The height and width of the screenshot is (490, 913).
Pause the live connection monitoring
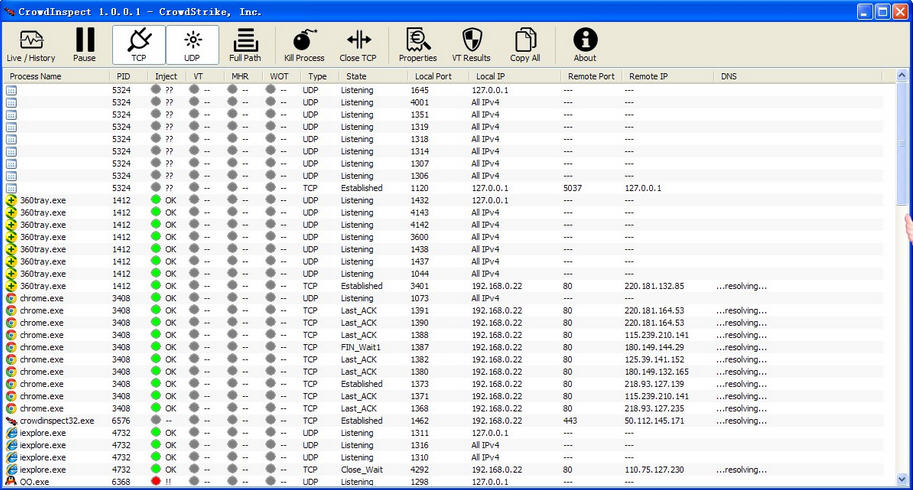[x=85, y=46]
